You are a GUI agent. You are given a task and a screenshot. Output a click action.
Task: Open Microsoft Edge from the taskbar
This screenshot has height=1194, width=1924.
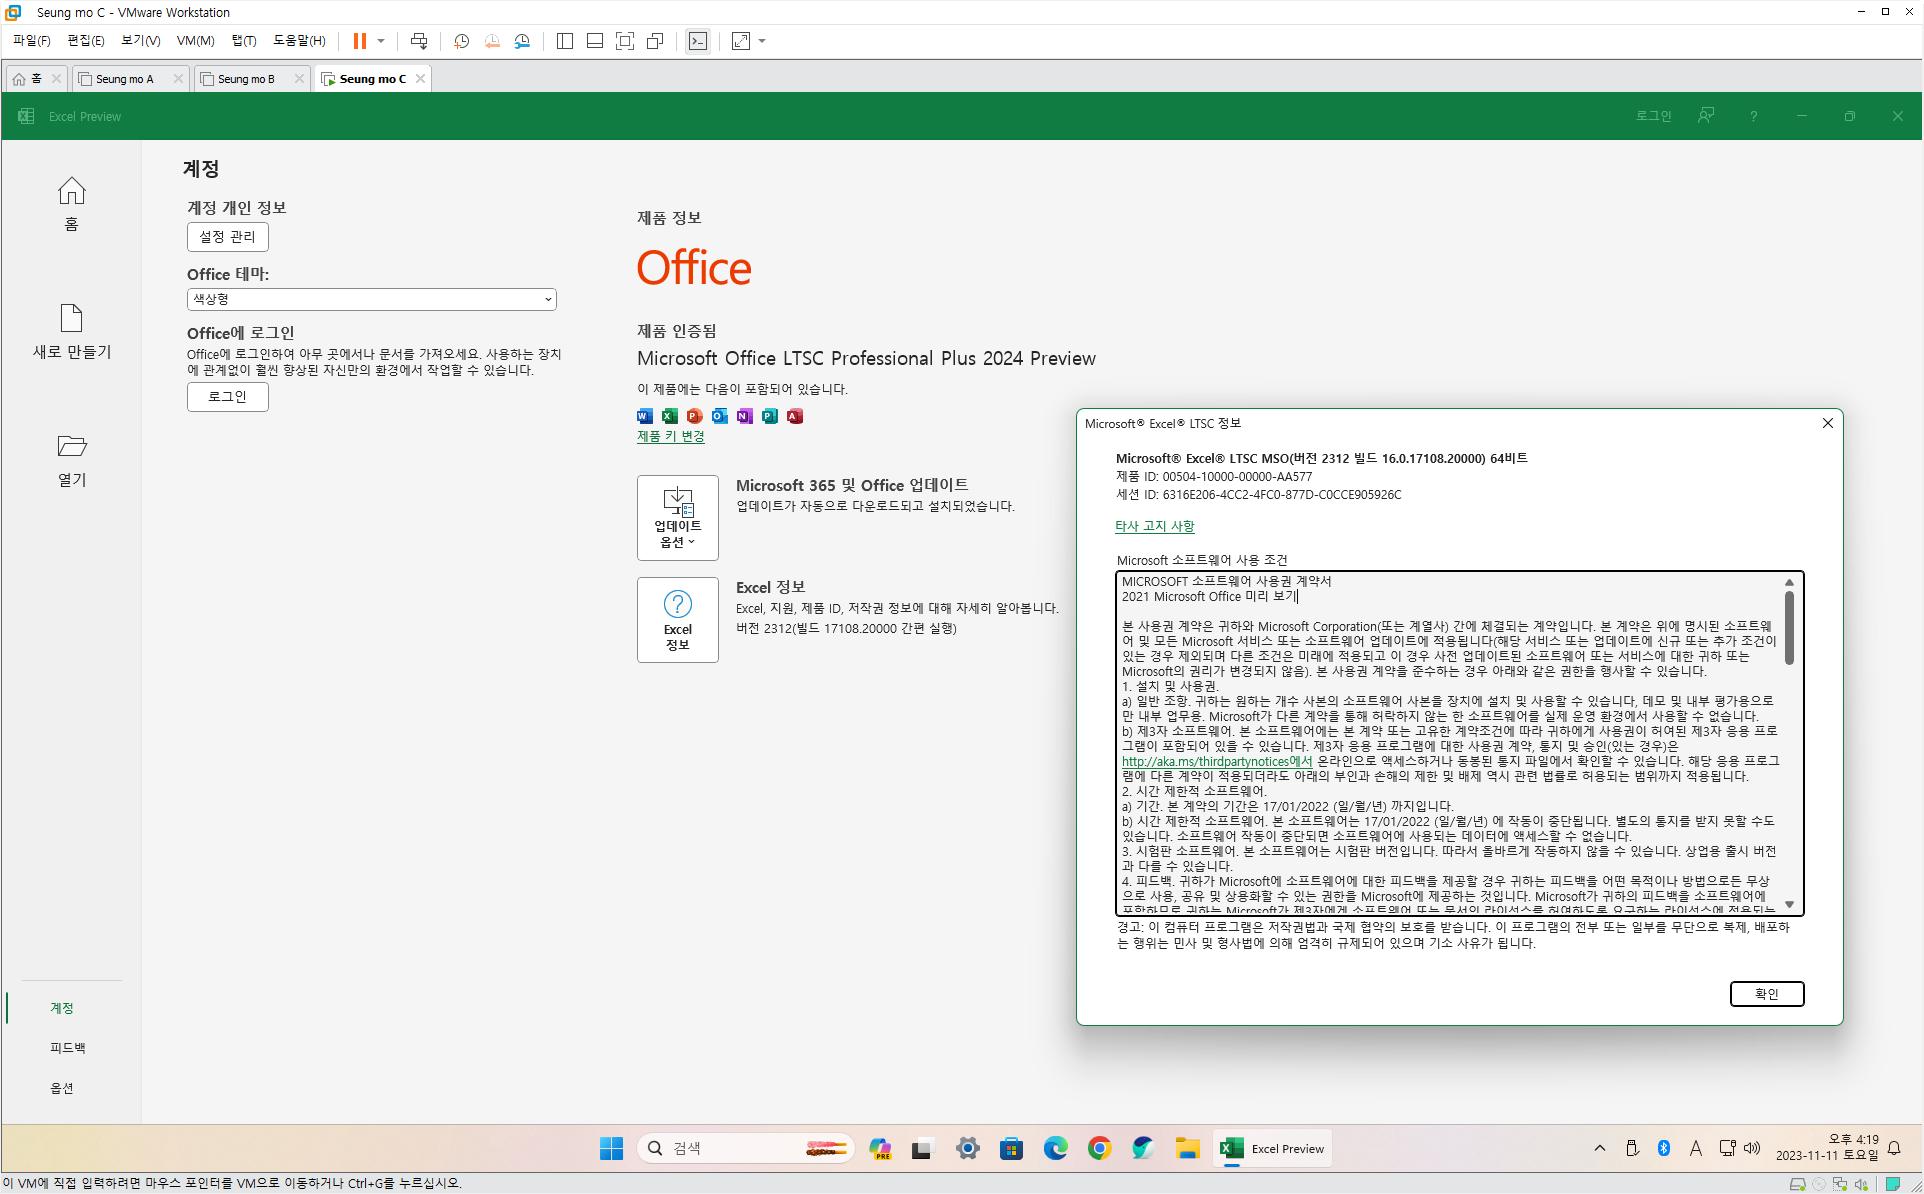click(x=1055, y=1148)
